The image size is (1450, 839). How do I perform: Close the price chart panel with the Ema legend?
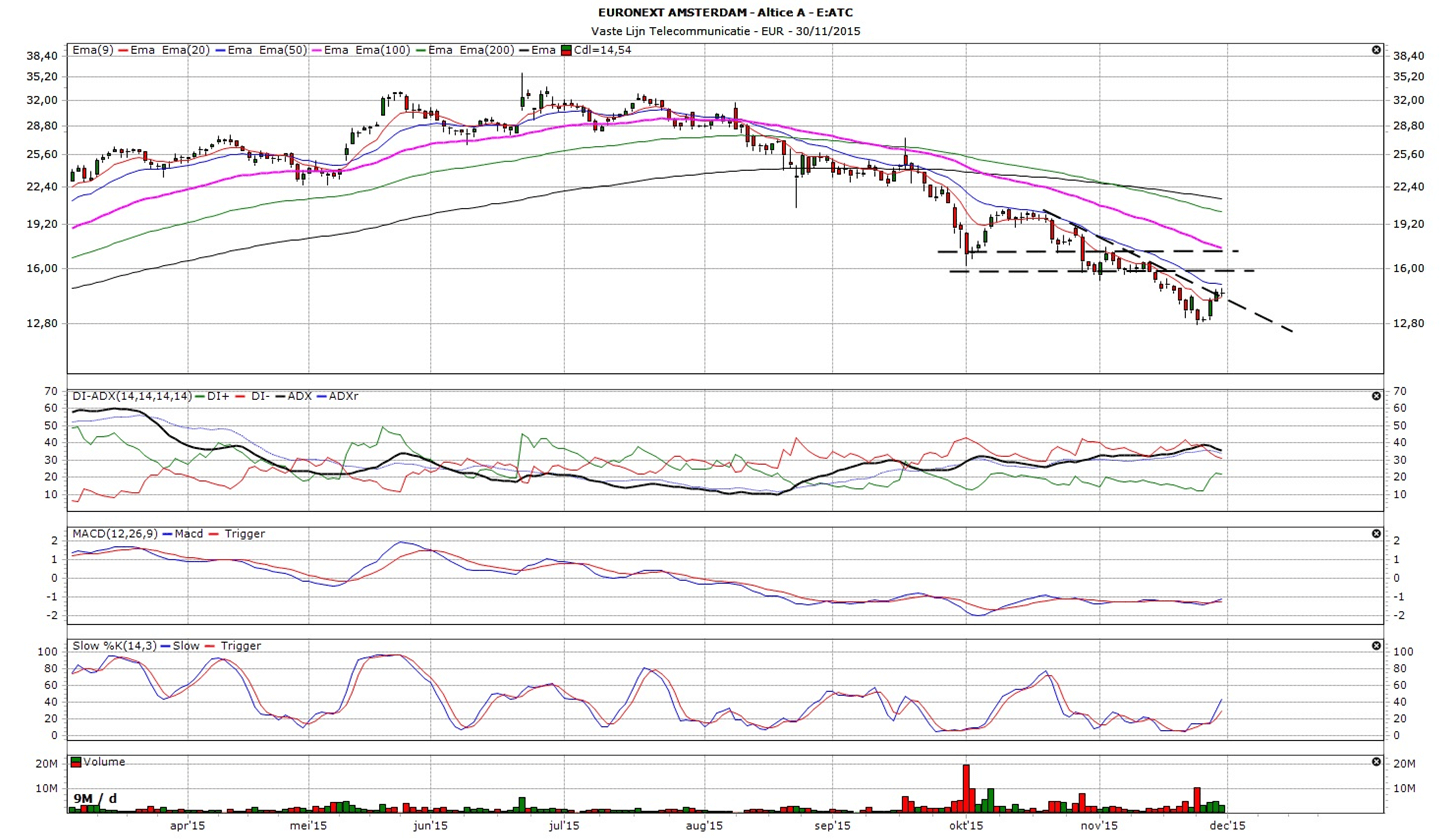pos(1376,50)
